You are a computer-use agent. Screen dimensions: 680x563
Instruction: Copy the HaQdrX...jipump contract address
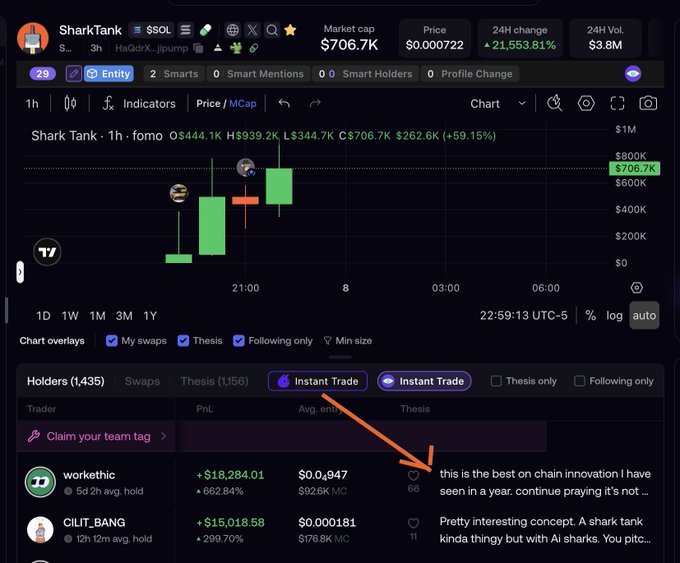tap(198, 48)
